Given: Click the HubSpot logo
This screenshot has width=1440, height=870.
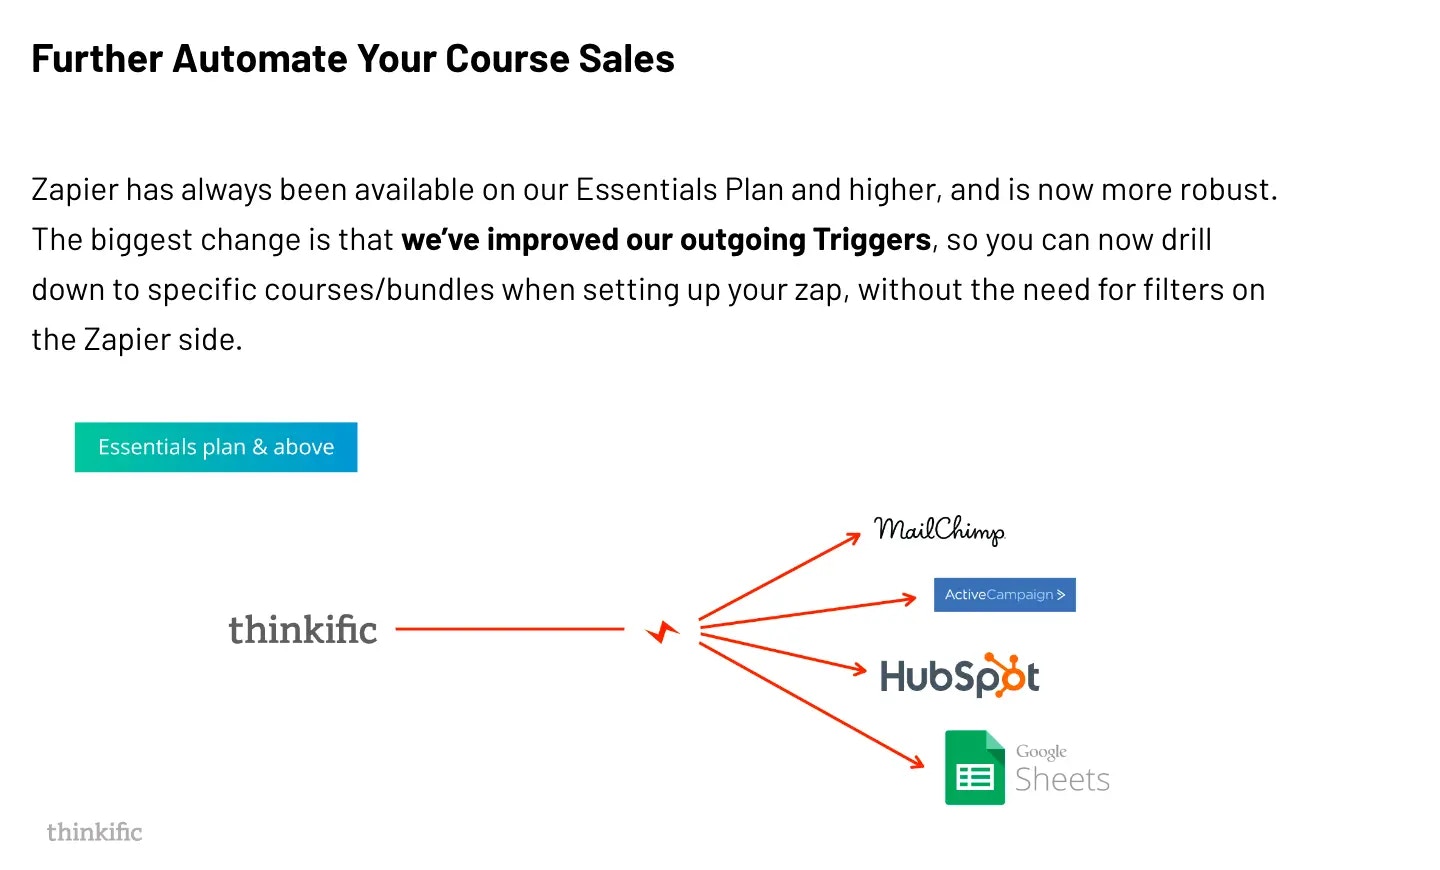Looking at the screenshot, I should click(959, 675).
